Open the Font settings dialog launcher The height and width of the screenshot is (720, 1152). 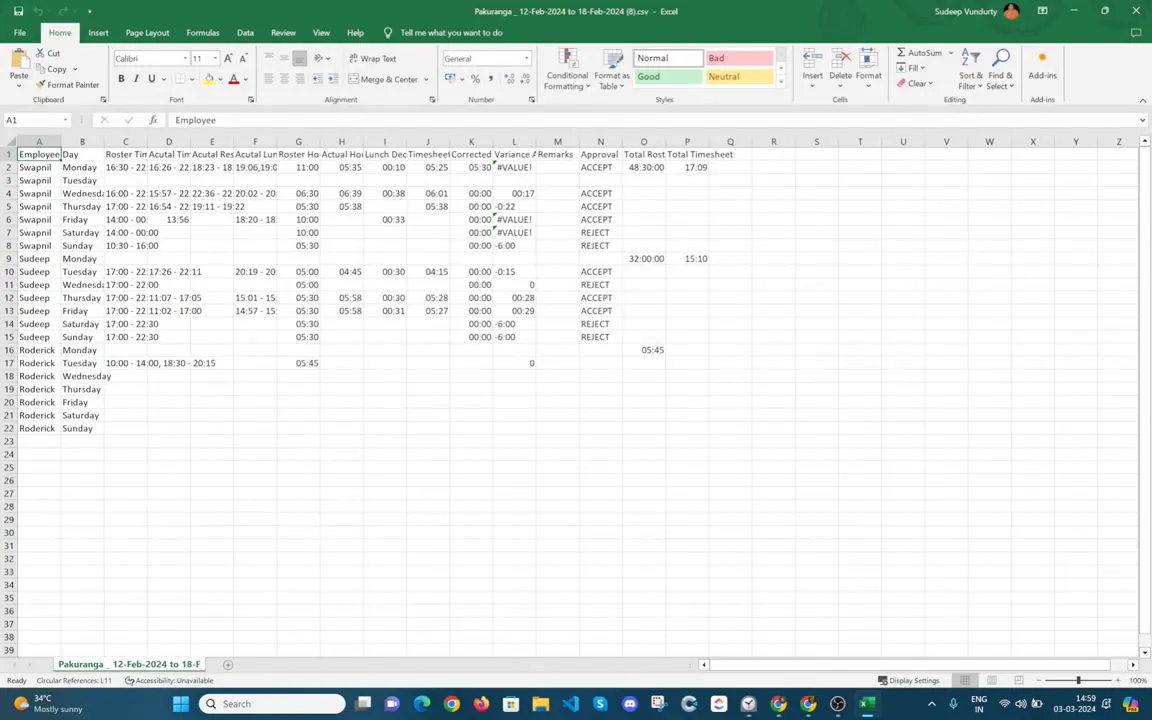pos(251,99)
